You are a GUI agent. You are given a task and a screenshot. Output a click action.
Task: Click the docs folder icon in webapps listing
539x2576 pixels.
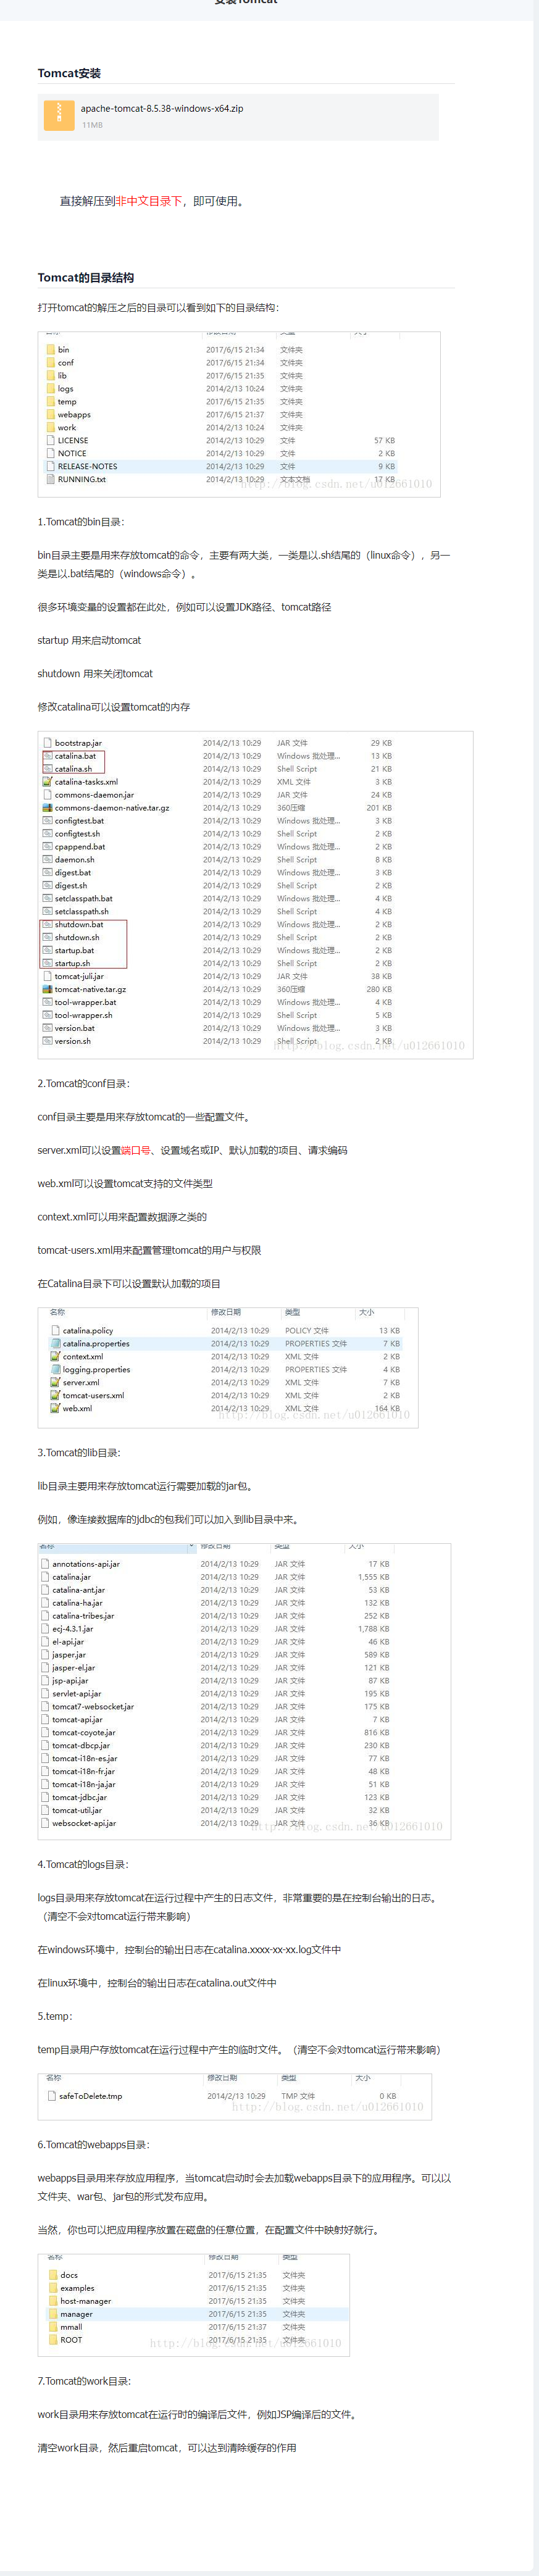pos(53,2276)
